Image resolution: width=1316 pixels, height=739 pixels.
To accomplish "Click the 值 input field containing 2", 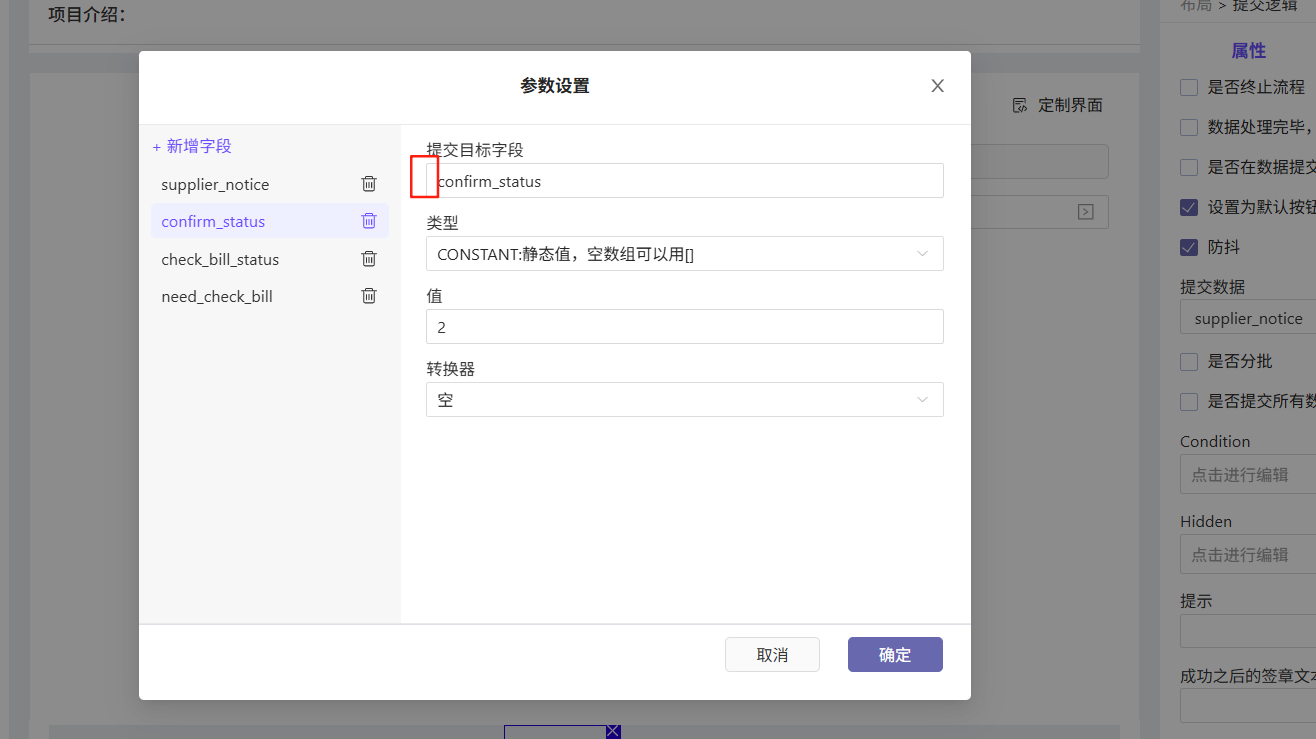I will click(x=685, y=327).
